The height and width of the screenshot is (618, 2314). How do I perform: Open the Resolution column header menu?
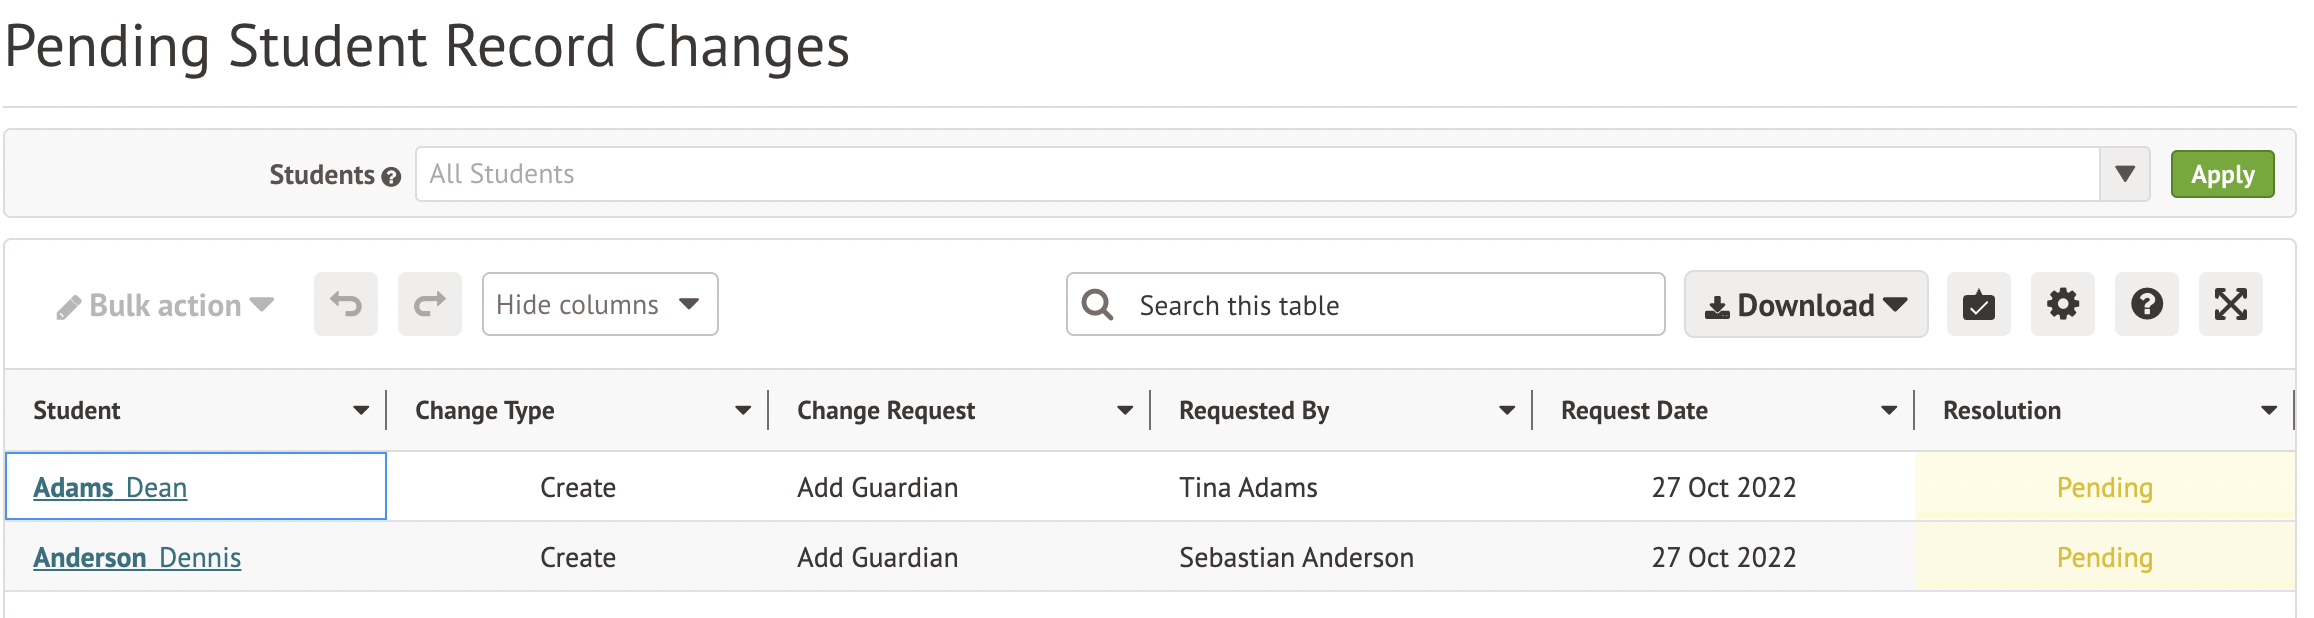[2269, 410]
